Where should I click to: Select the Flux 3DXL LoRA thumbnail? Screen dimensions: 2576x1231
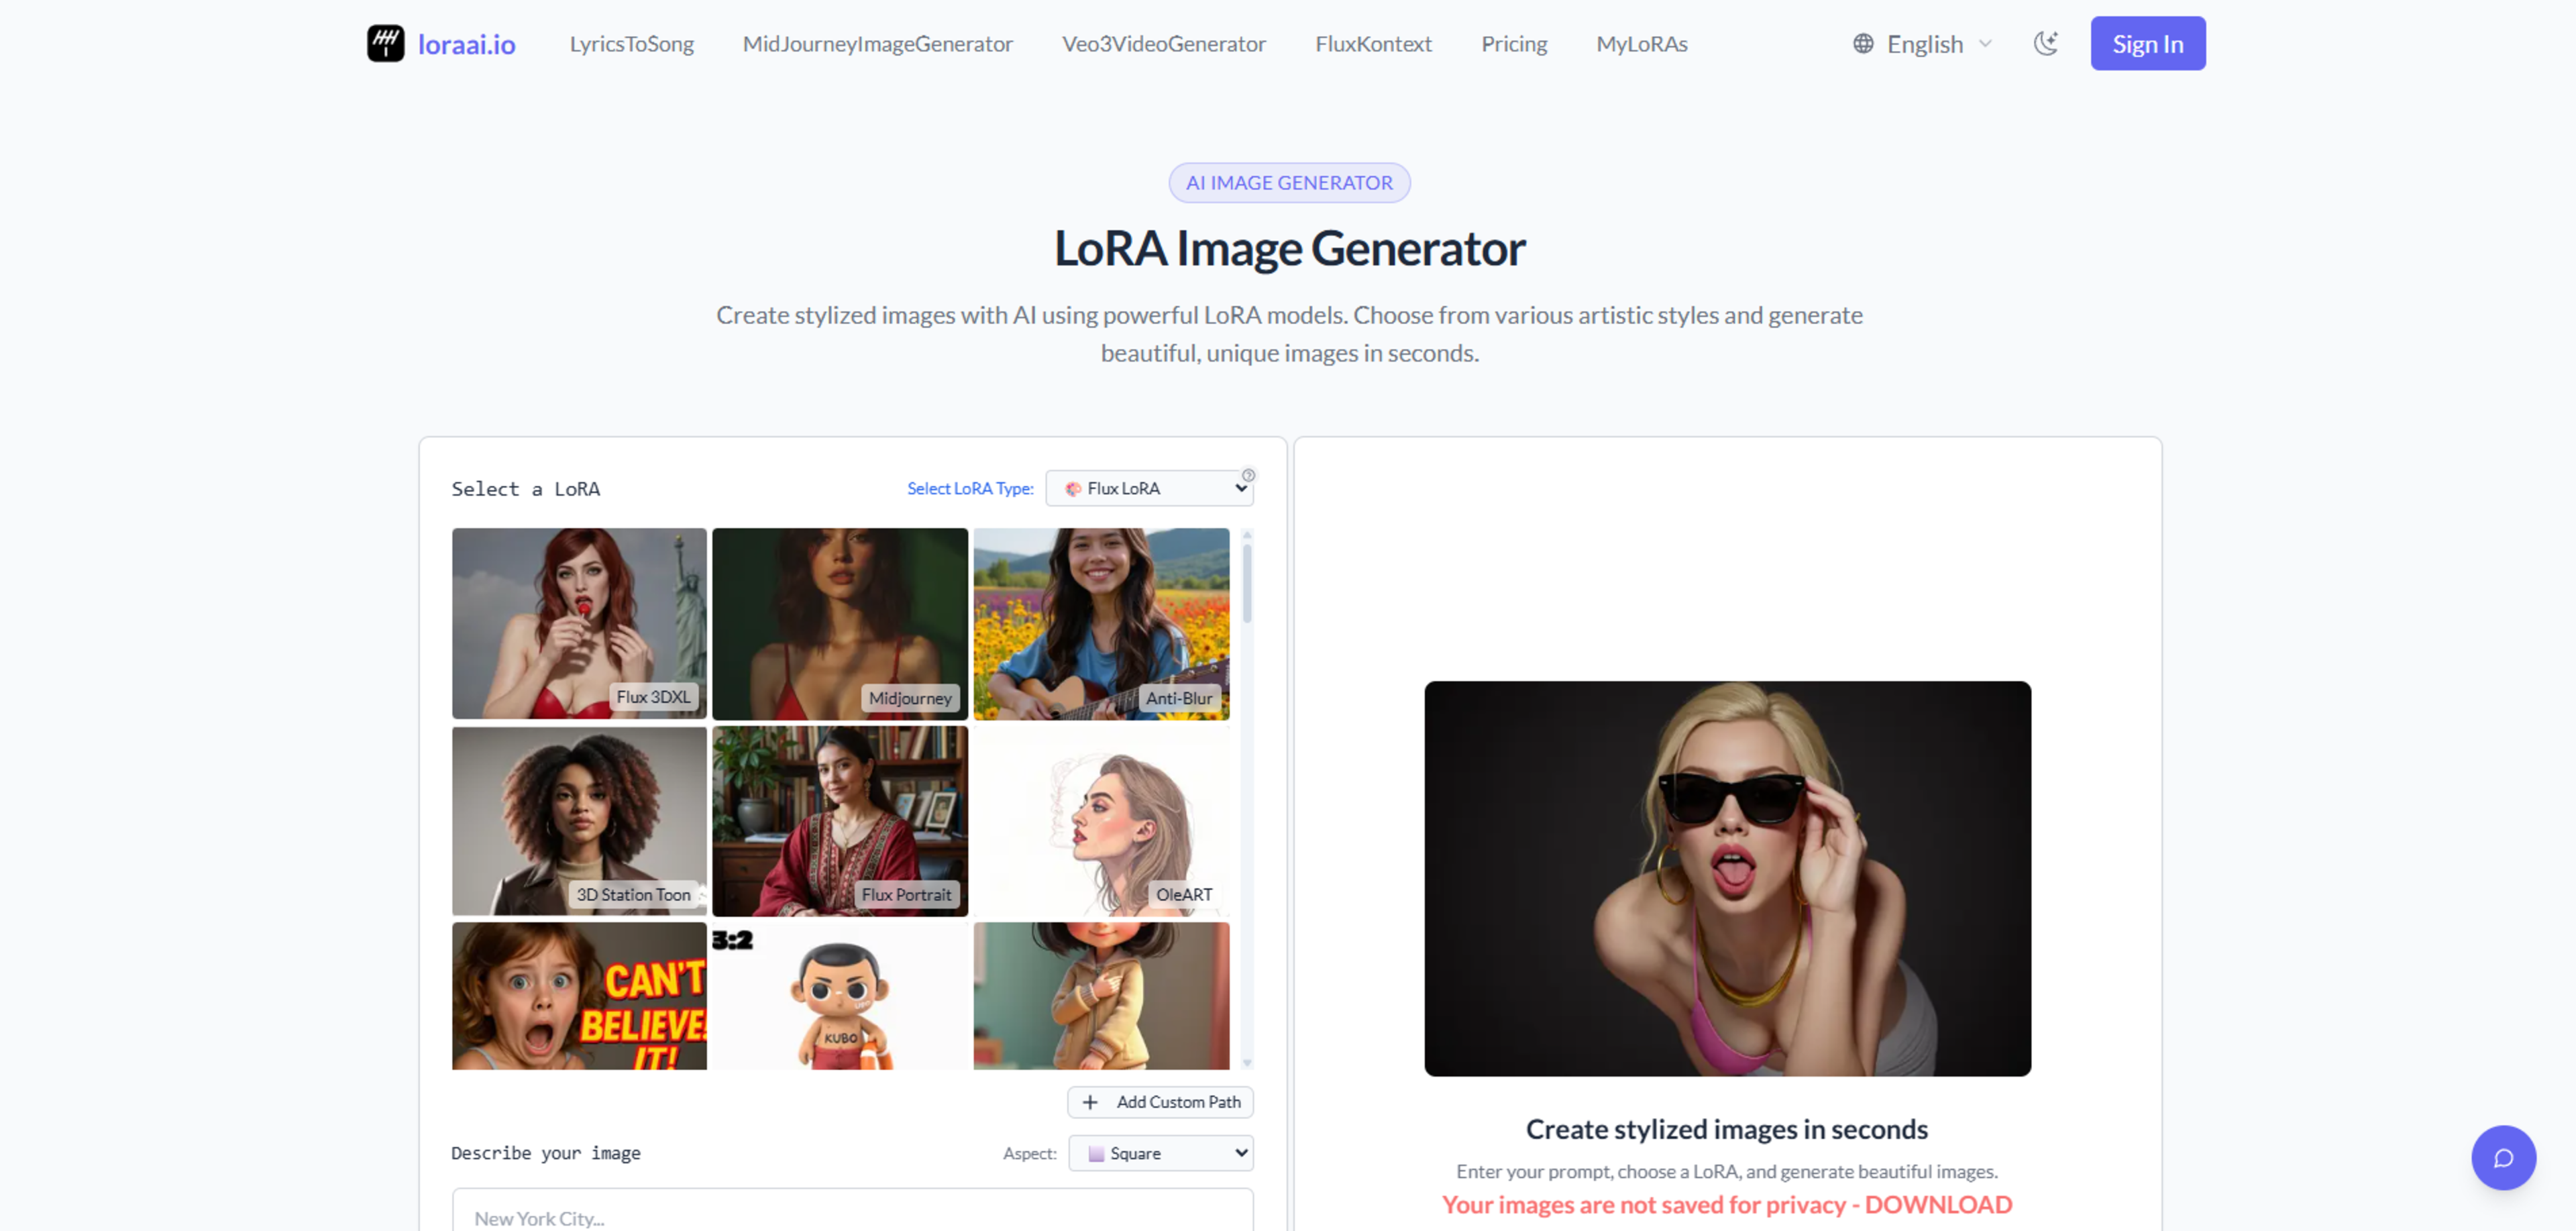[x=578, y=623]
